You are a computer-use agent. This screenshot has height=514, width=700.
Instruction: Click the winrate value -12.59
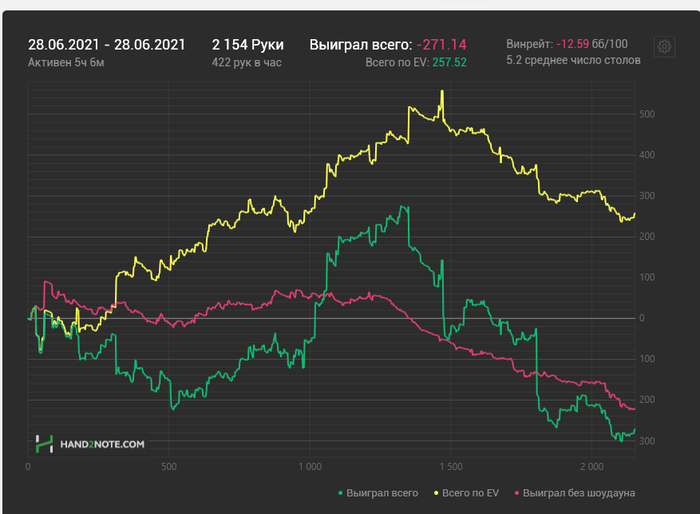[x=572, y=44]
